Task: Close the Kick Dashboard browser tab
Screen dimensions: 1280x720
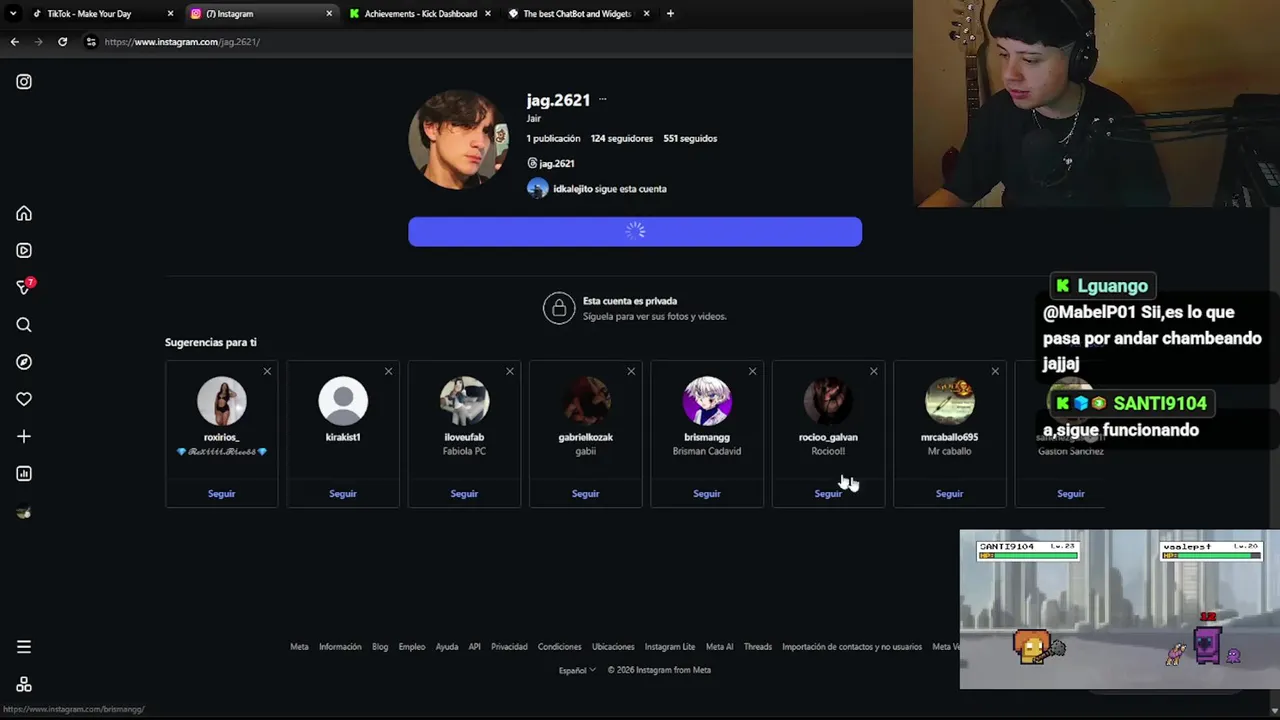Action: point(488,13)
